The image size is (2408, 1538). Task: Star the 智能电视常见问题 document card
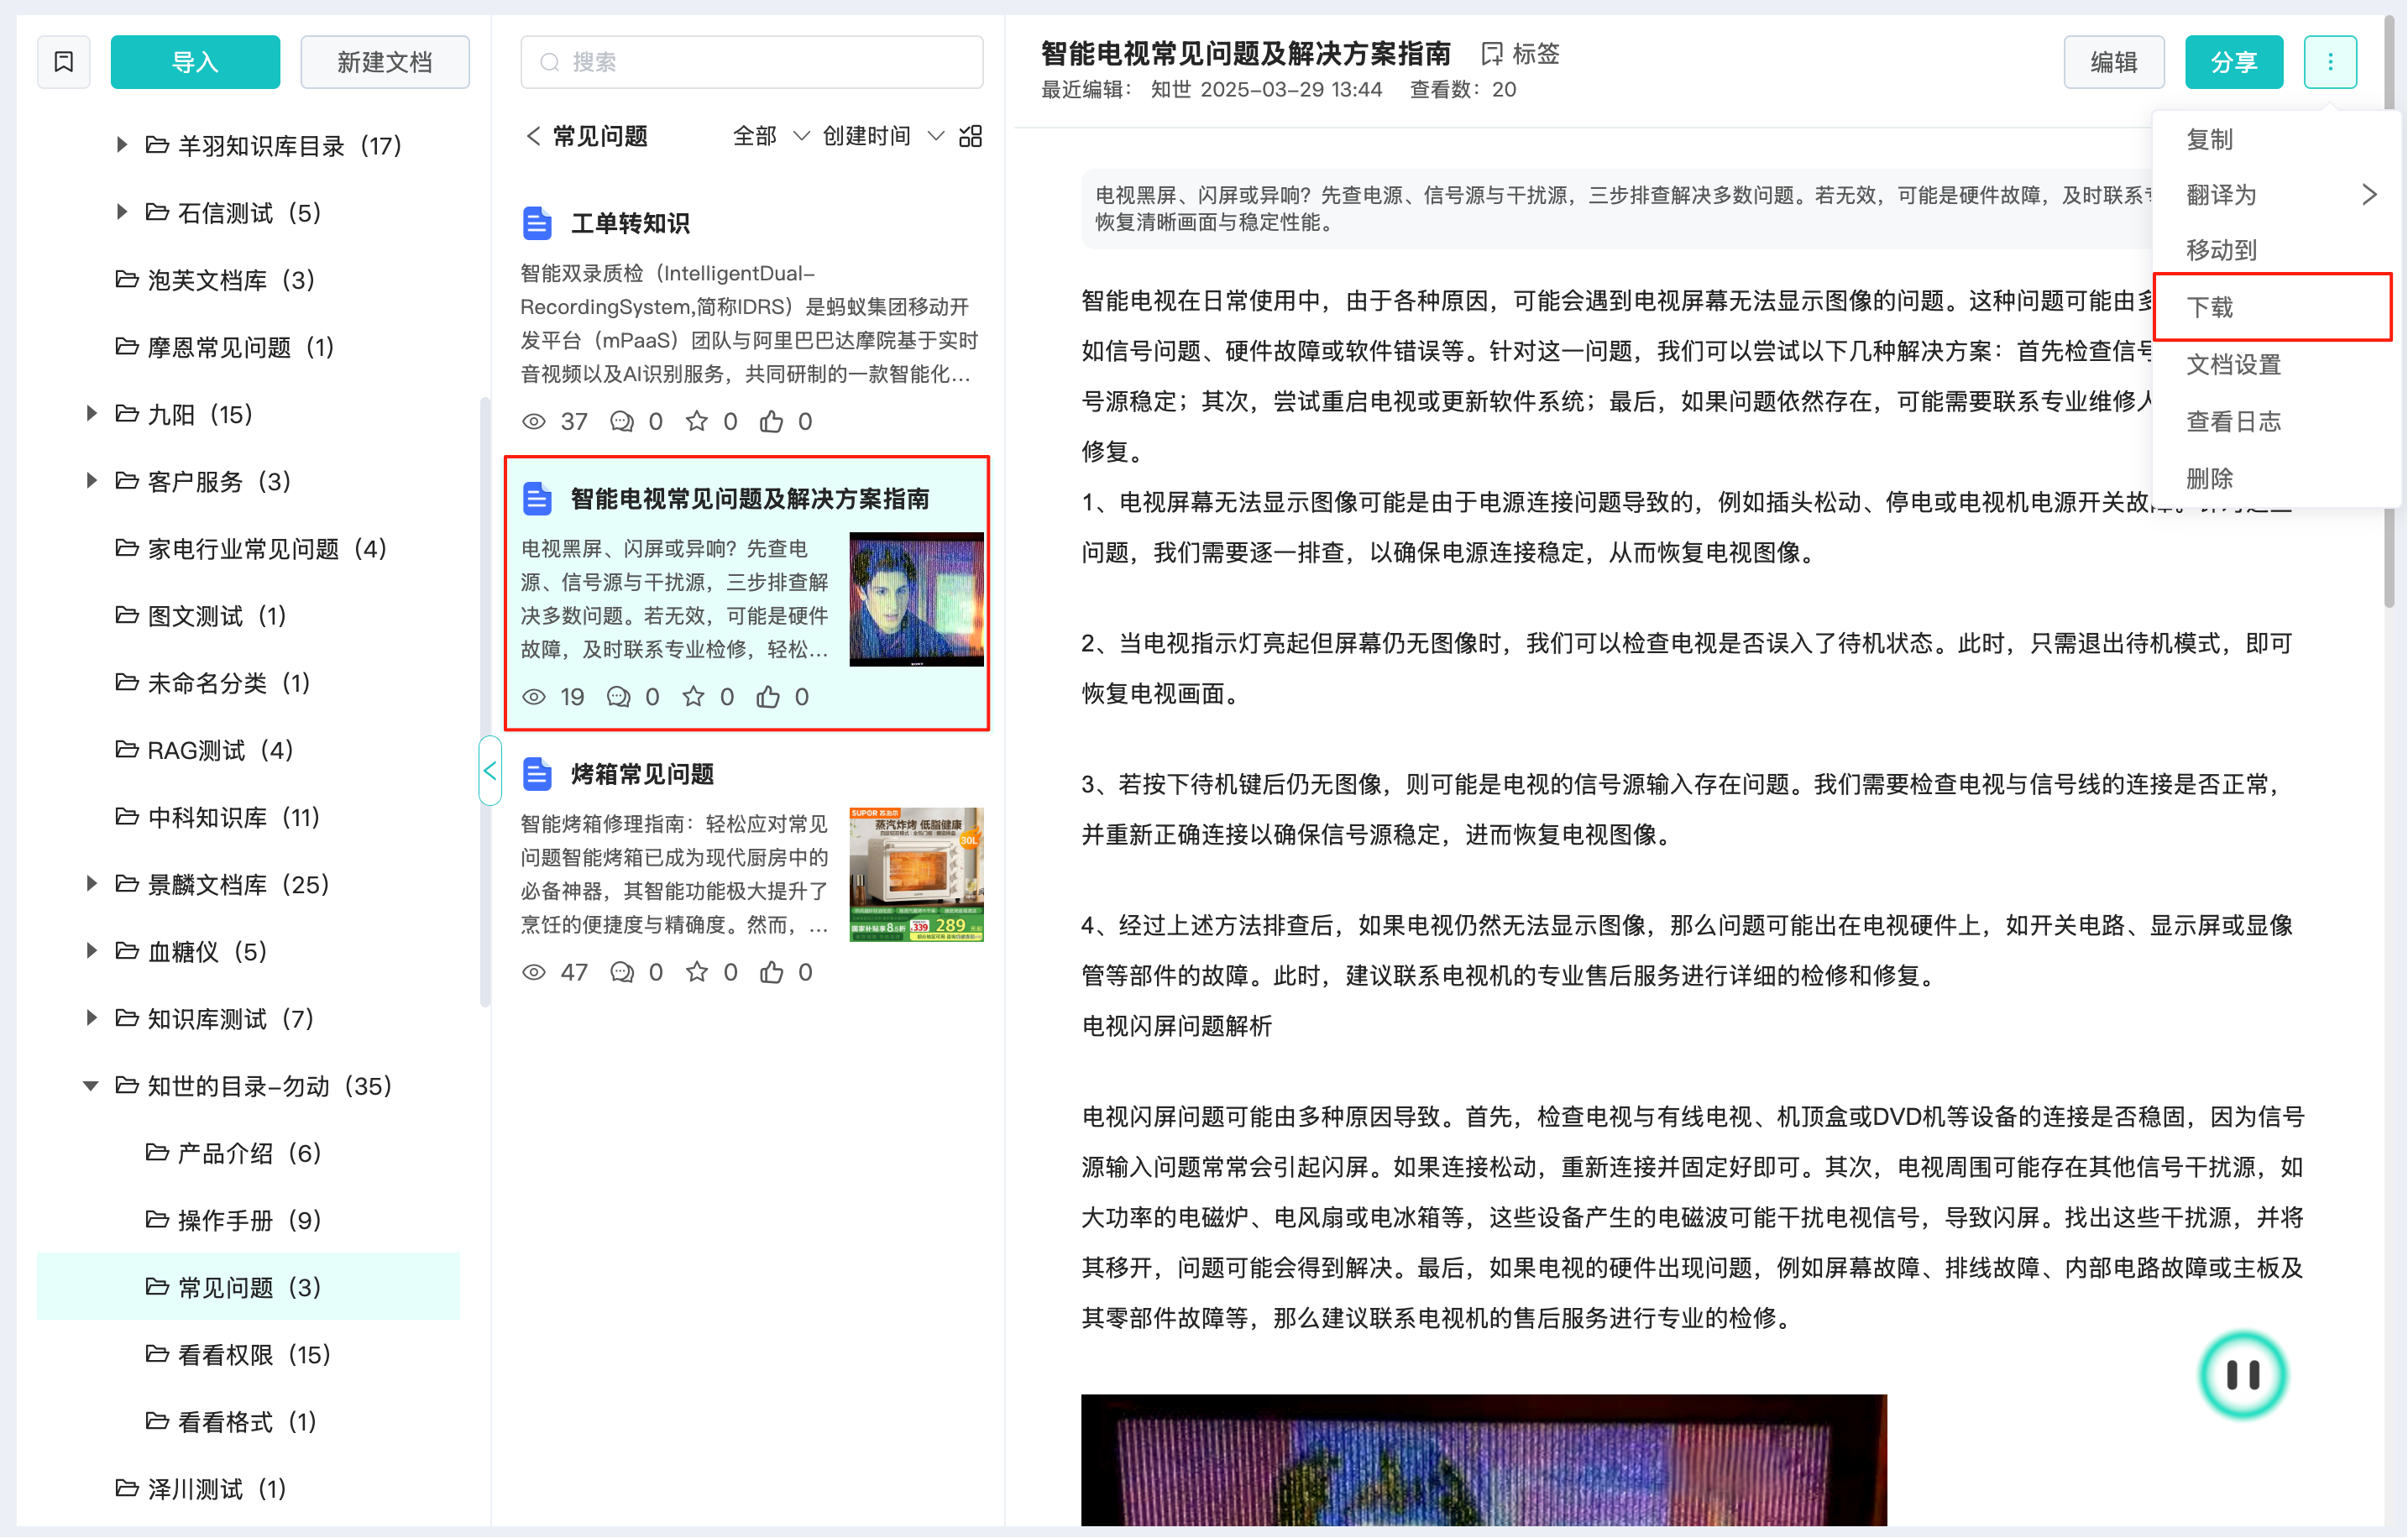[693, 697]
